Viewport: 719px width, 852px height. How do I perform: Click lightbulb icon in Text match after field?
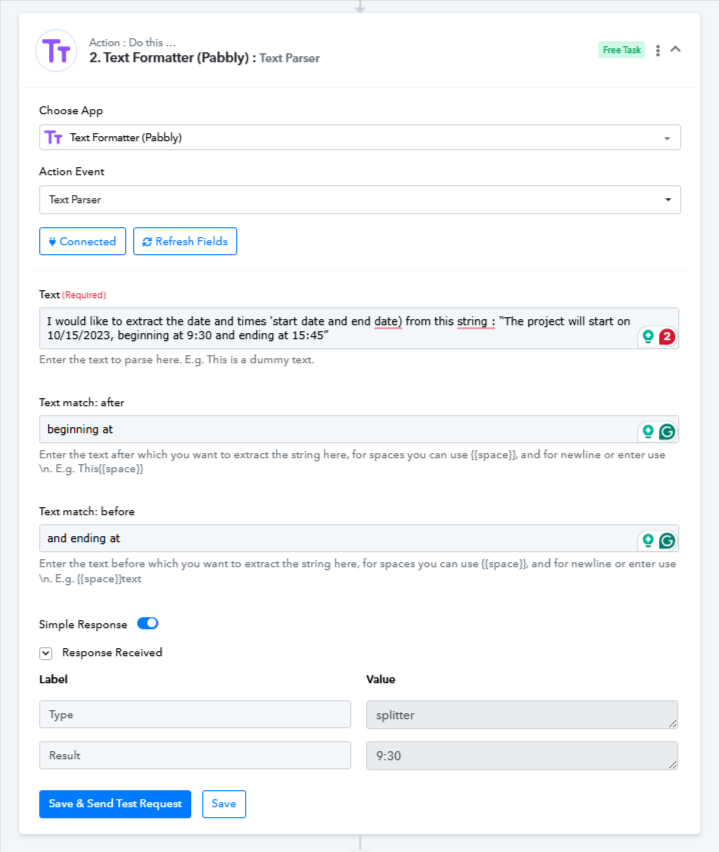pyautogui.click(x=648, y=431)
